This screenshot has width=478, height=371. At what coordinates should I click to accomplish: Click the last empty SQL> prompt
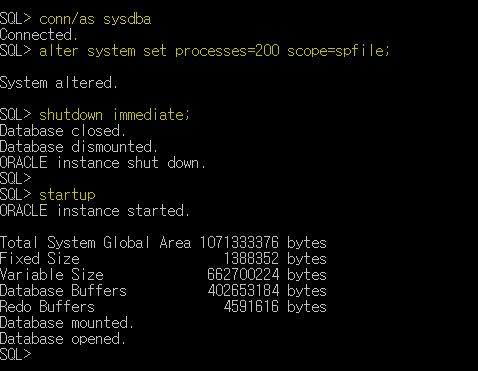(x=16, y=355)
